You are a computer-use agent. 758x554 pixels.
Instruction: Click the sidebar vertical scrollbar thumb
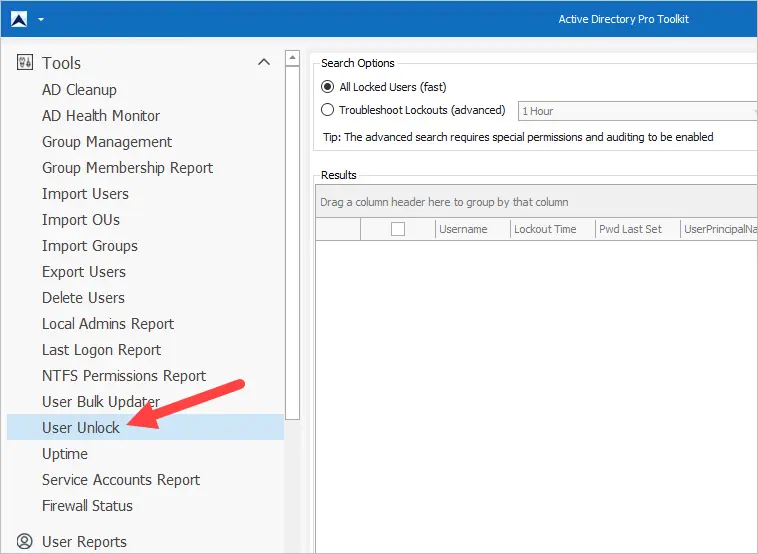click(x=292, y=243)
